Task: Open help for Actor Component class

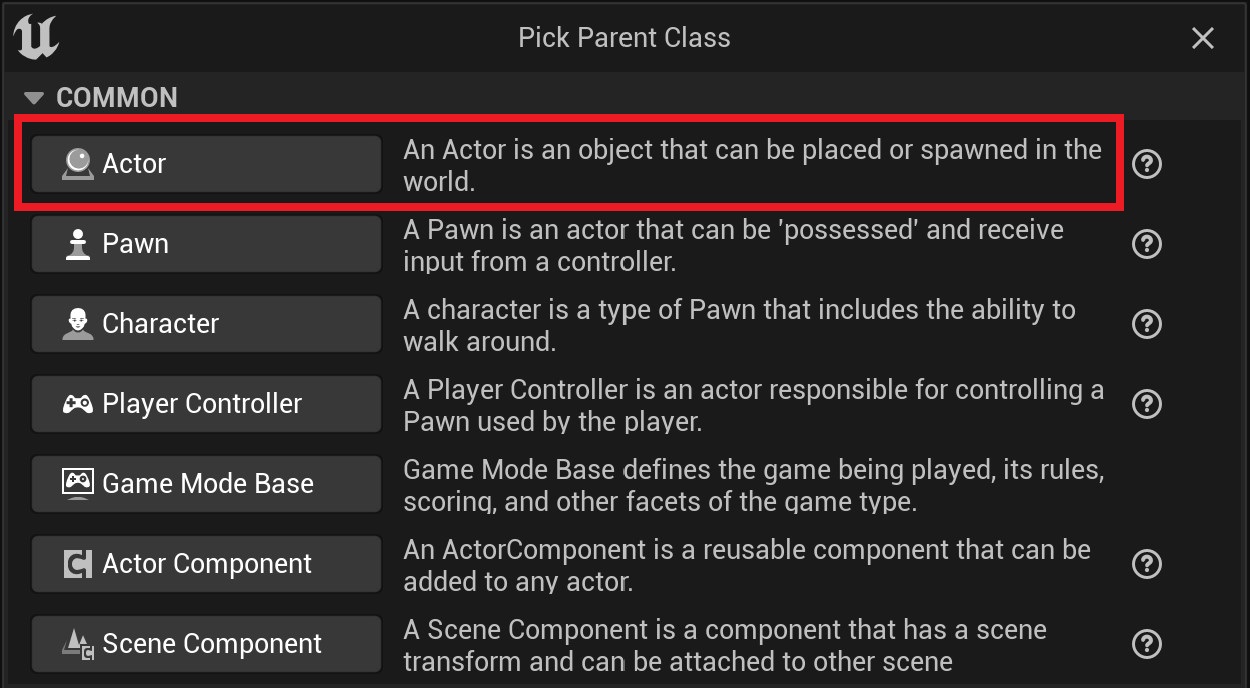Action: pos(1147,564)
